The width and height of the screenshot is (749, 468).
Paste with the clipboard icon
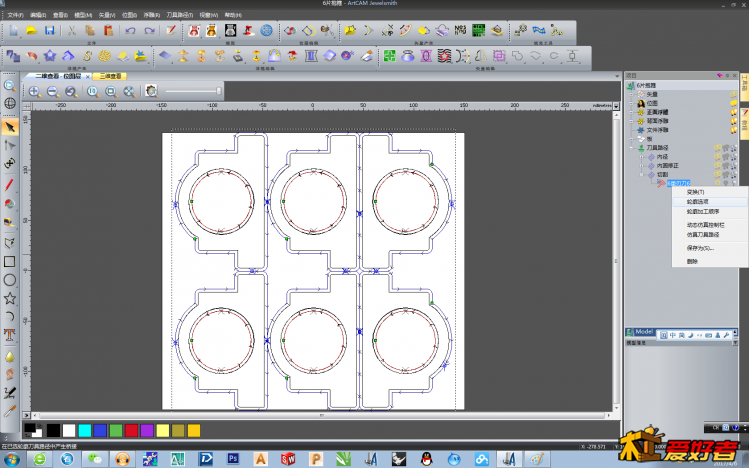(x=108, y=31)
